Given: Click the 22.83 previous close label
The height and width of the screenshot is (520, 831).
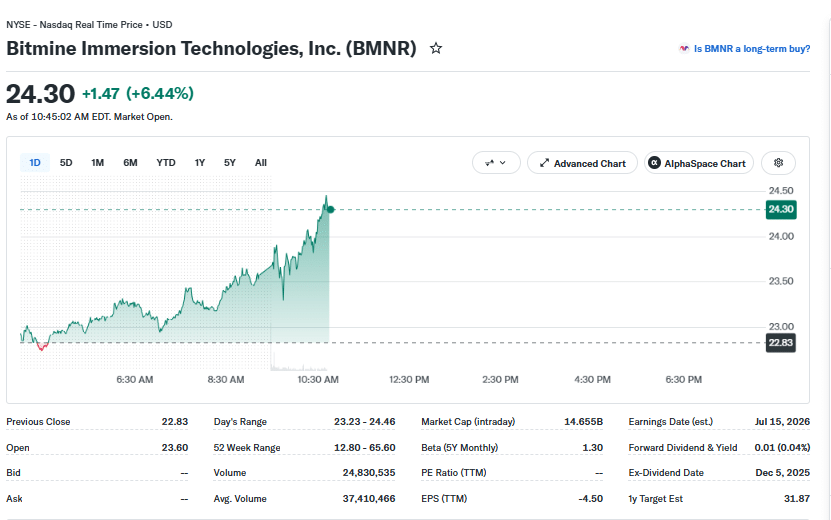Looking at the screenshot, I should click(781, 343).
